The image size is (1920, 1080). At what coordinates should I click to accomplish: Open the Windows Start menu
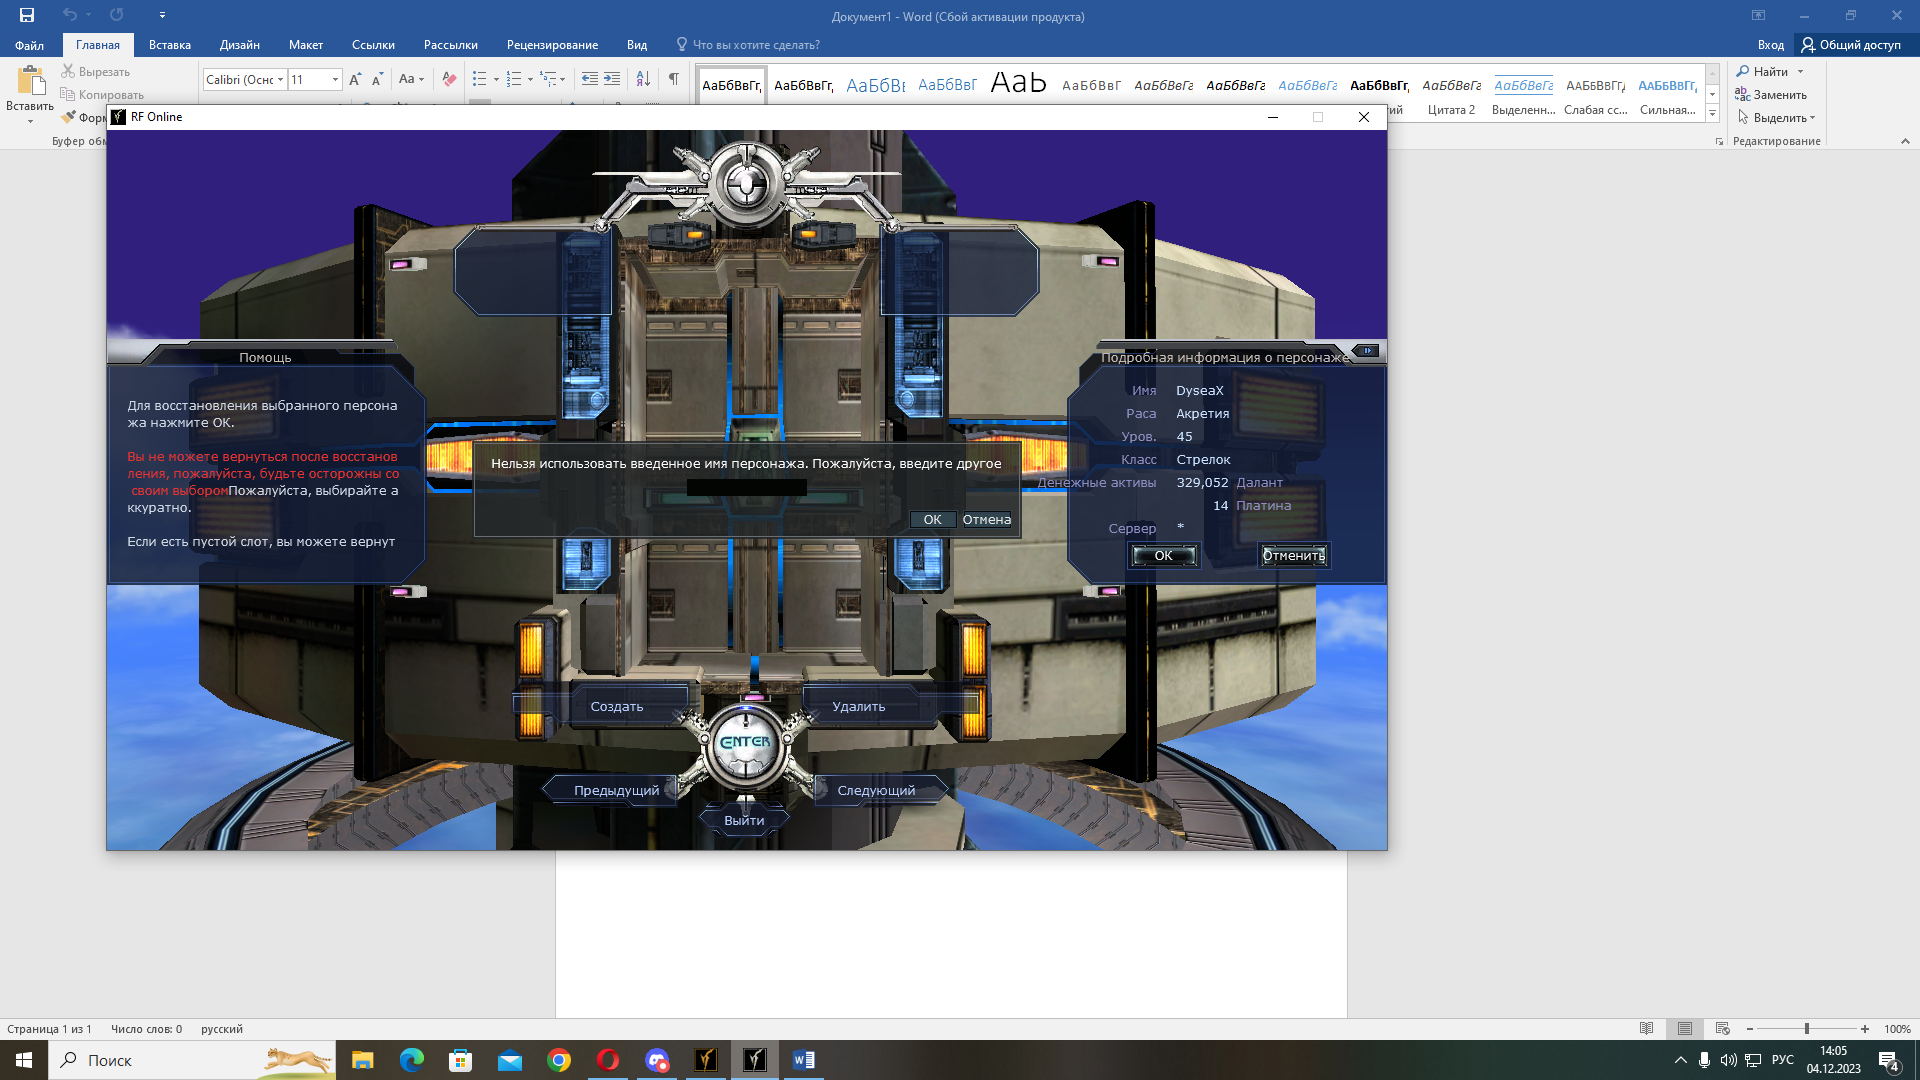pos(24,1060)
